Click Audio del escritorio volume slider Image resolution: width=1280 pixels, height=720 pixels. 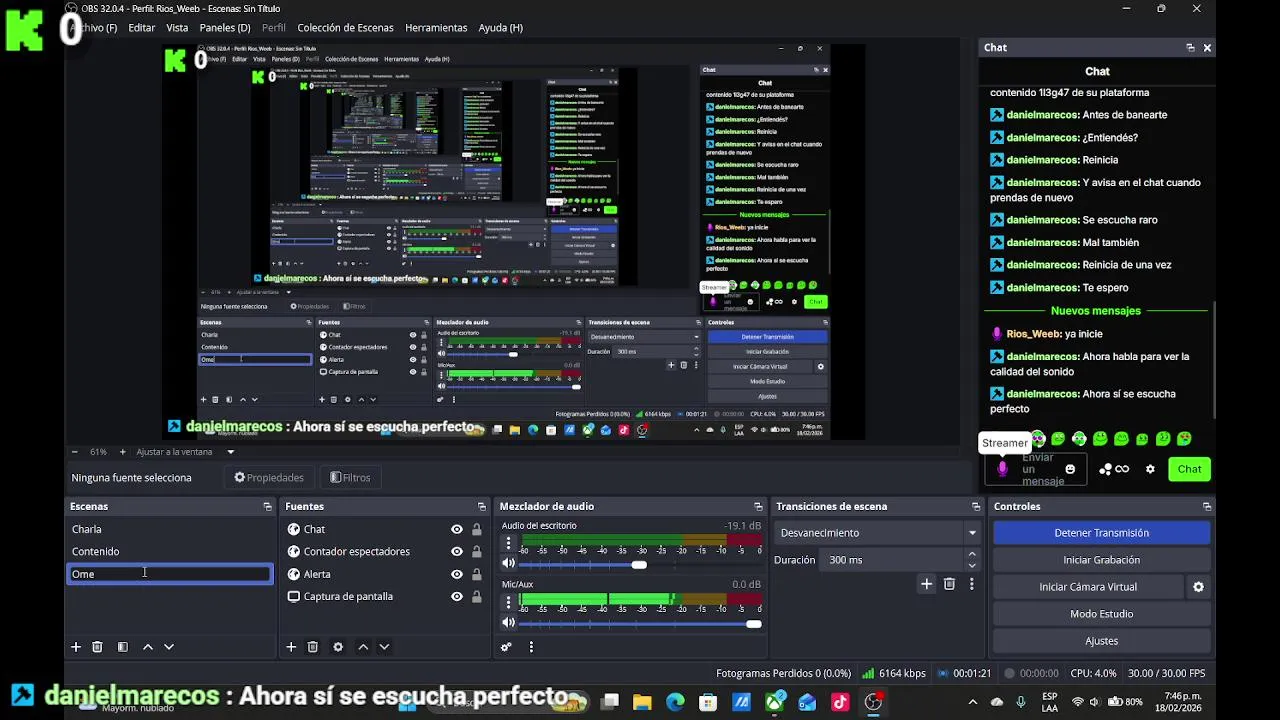tap(640, 565)
